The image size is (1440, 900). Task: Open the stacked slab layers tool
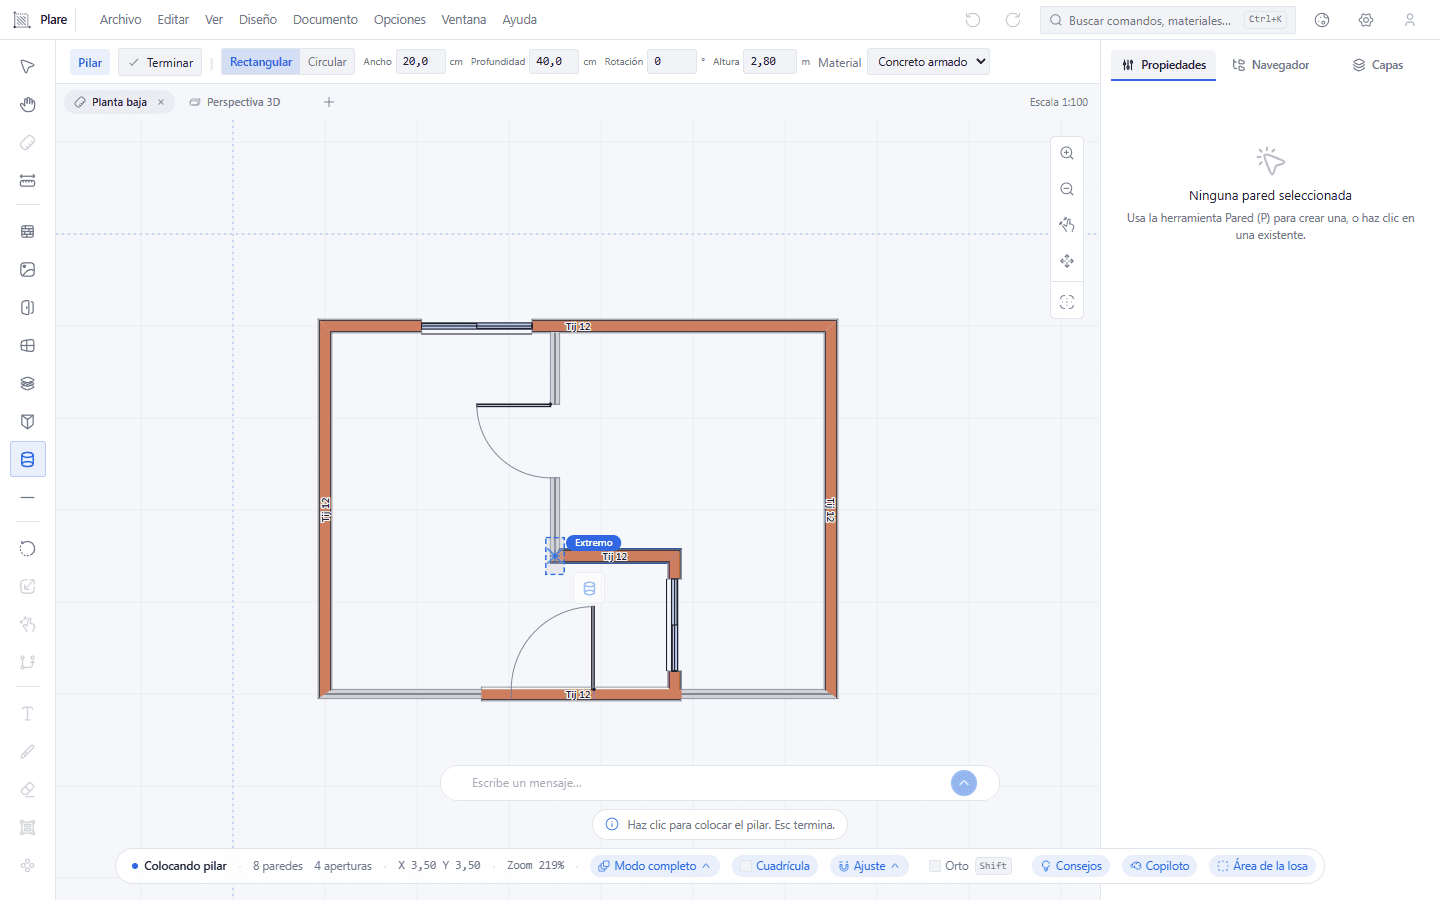click(x=28, y=383)
